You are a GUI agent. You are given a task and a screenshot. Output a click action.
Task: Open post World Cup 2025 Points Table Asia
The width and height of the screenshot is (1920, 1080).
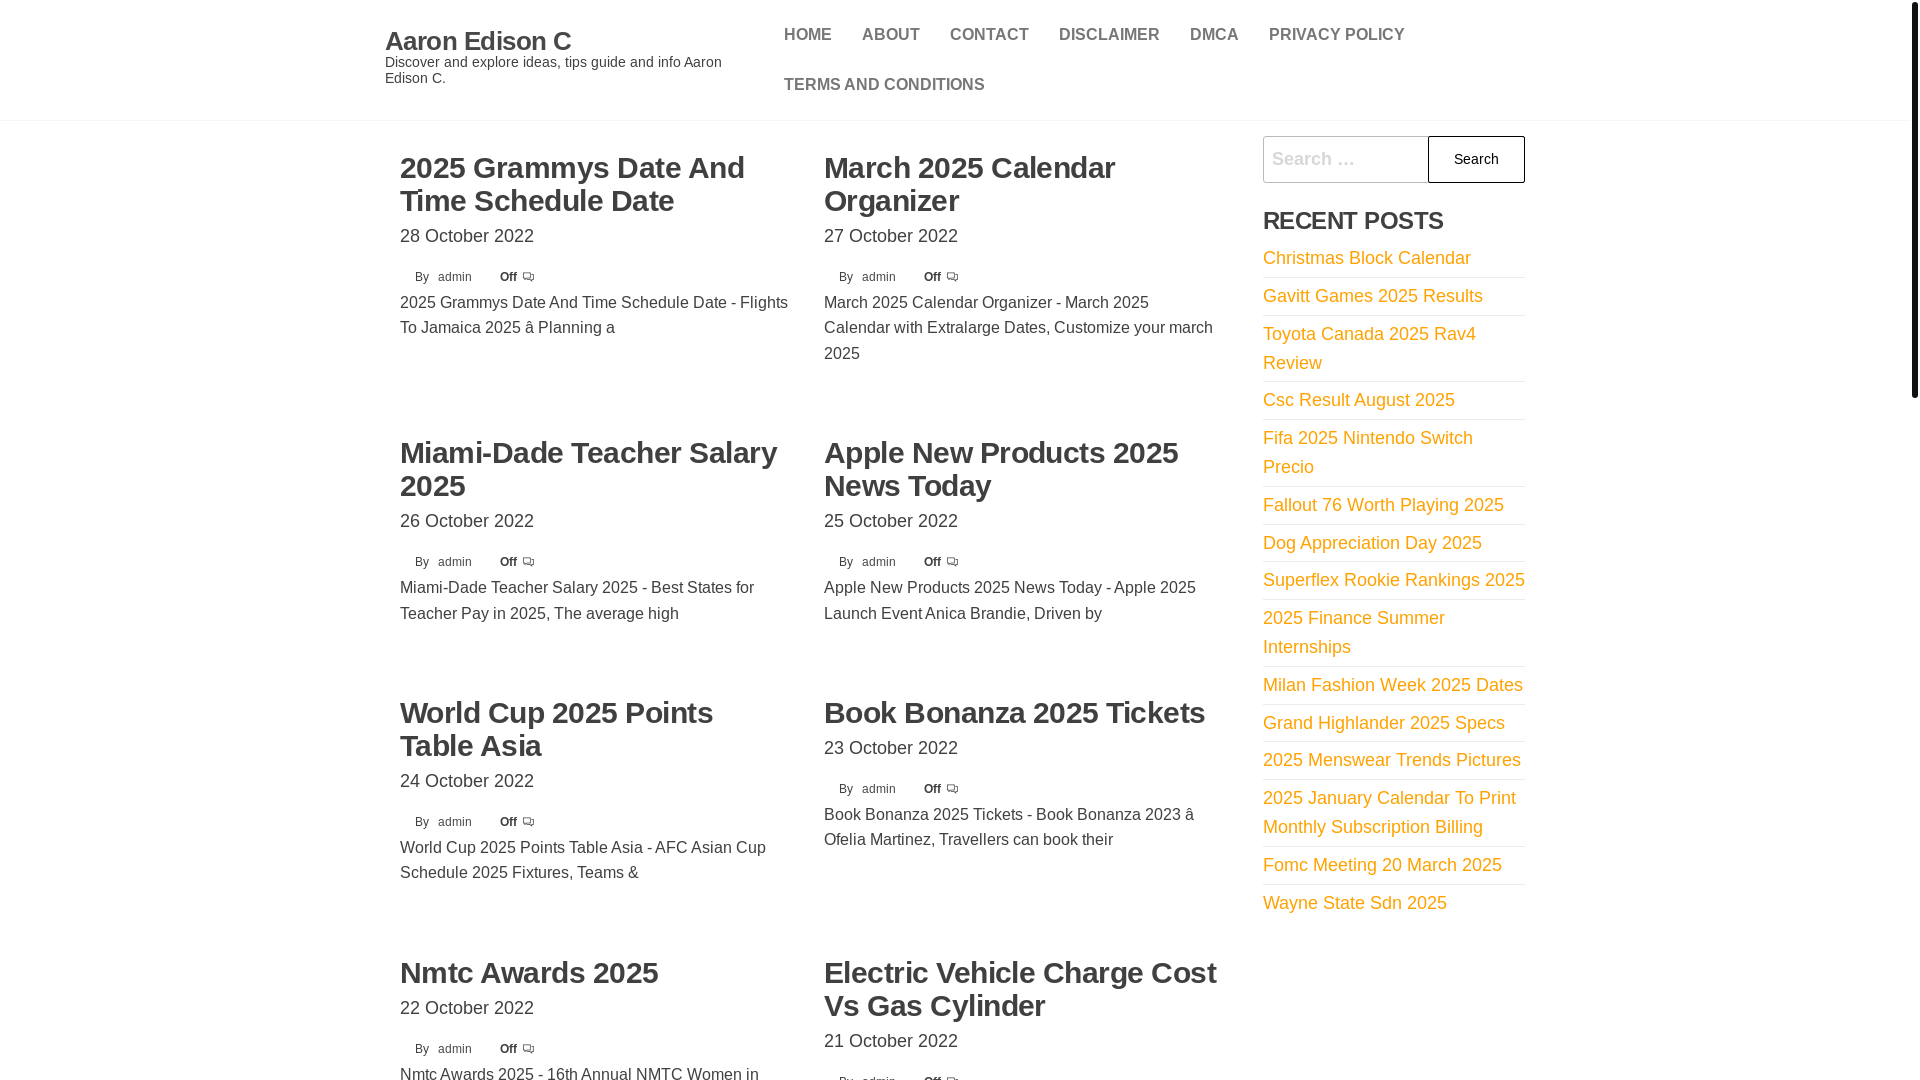[x=556, y=729]
